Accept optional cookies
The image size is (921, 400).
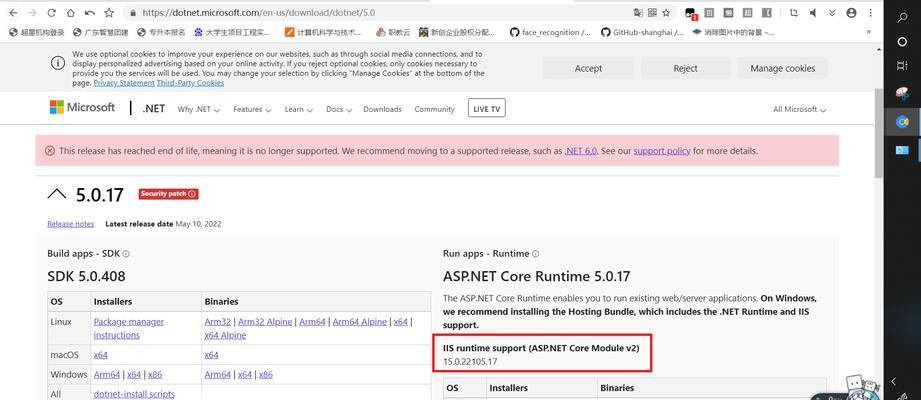coord(588,68)
